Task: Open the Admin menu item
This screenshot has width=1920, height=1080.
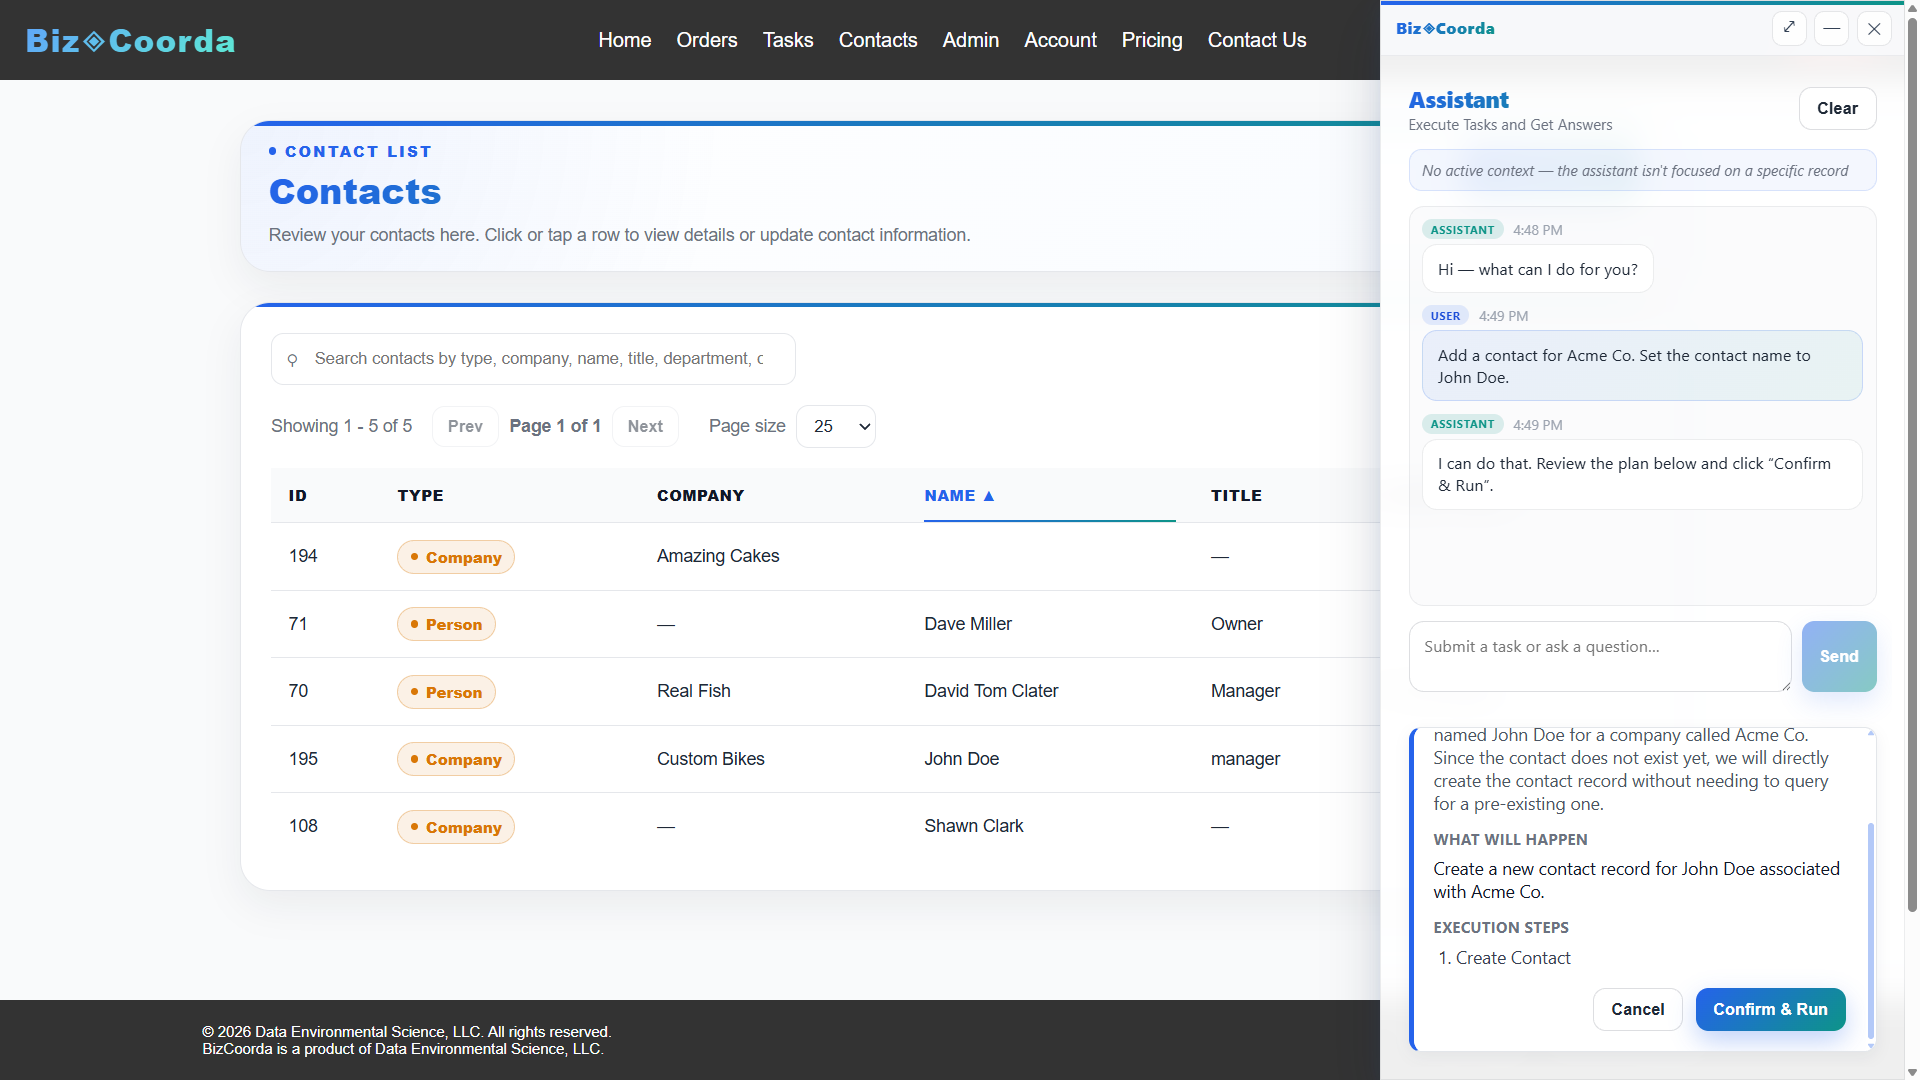Action: click(x=971, y=40)
